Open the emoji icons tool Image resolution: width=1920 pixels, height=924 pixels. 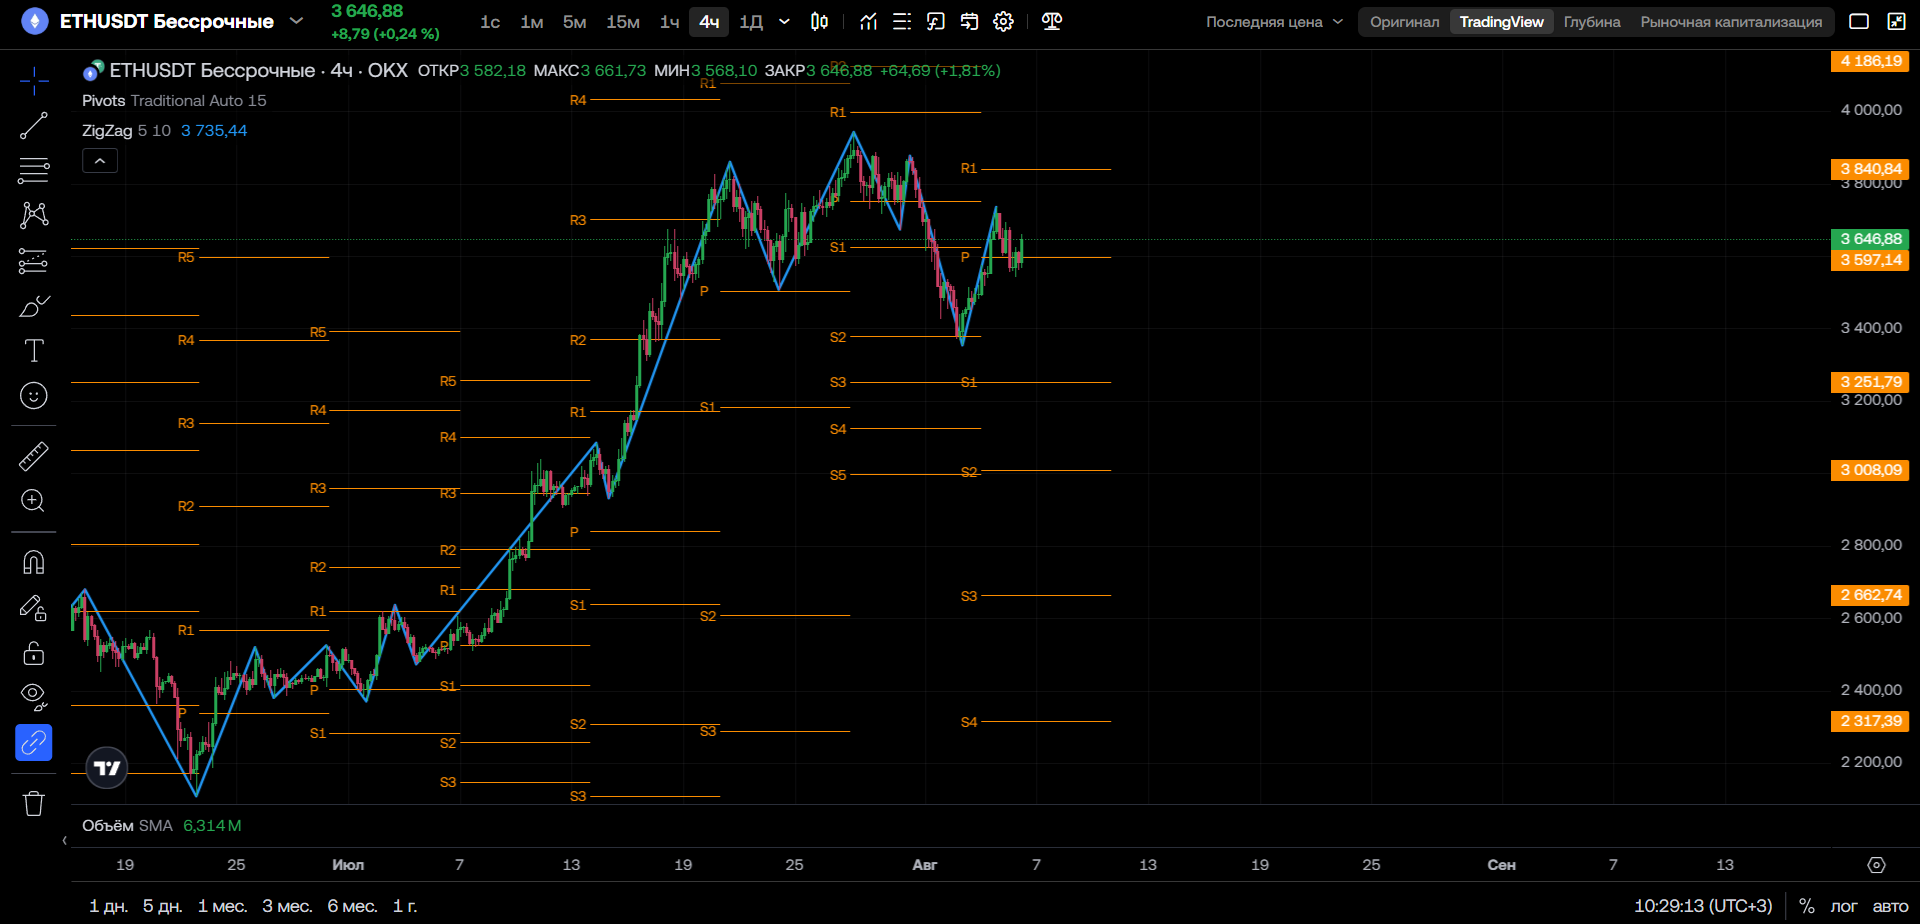click(x=34, y=396)
